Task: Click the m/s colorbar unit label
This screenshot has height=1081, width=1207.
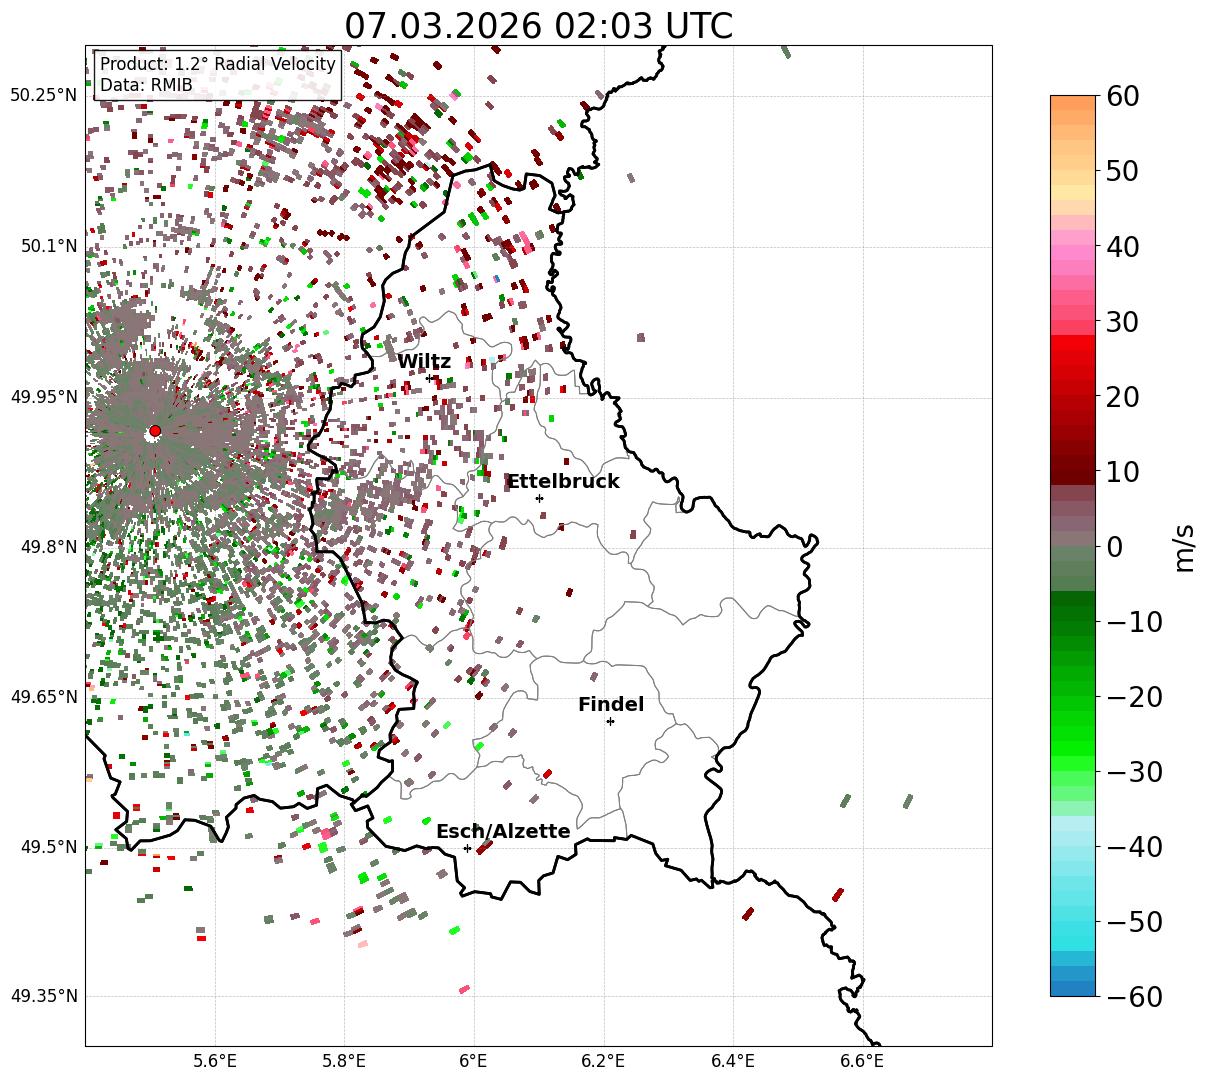Action: click(1184, 547)
